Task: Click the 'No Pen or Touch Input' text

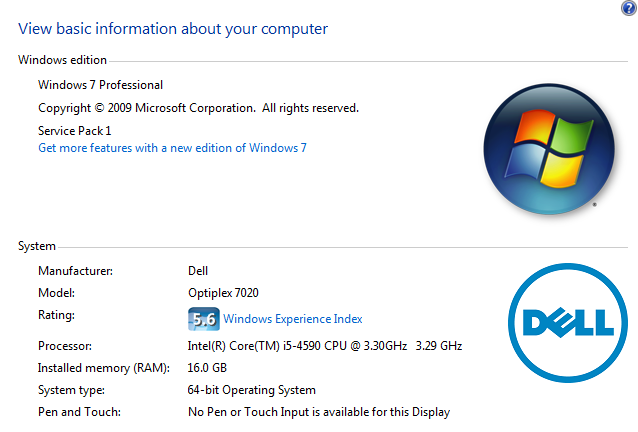Action: [x=318, y=412]
